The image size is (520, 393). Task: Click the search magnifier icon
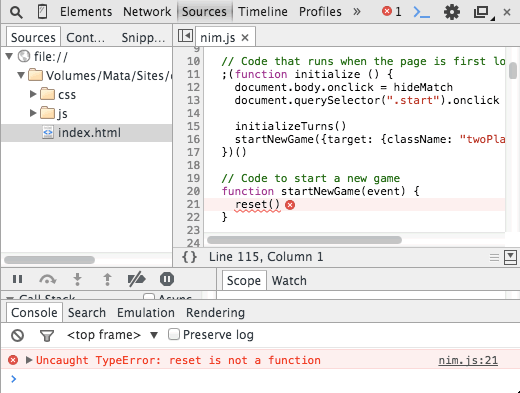[x=16, y=12]
